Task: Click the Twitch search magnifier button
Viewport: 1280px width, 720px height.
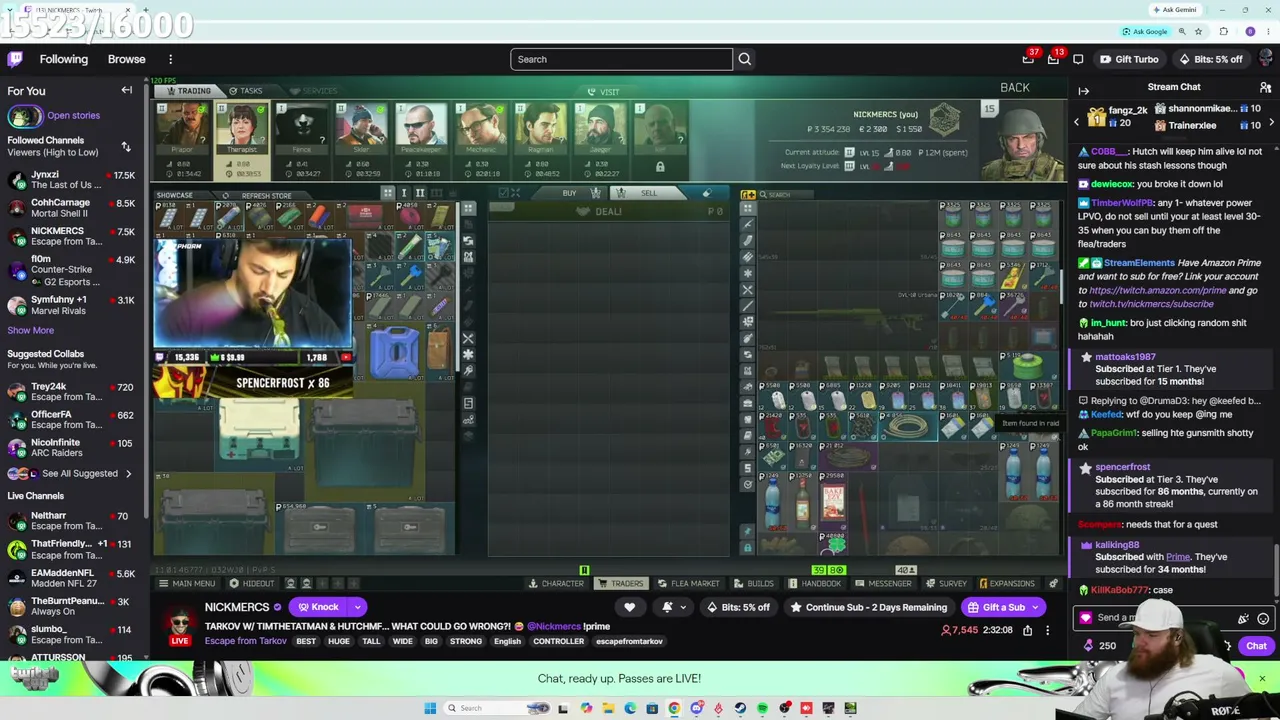Action: (x=744, y=59)
